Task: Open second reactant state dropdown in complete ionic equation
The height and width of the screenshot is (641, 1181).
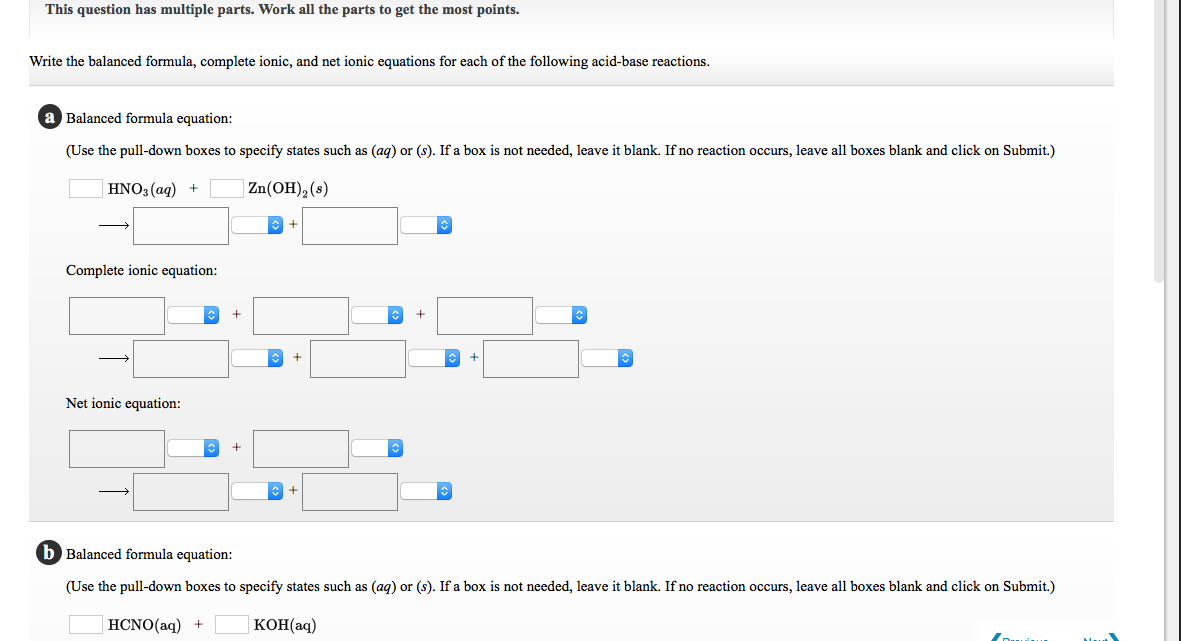Action: click(376, 314)
